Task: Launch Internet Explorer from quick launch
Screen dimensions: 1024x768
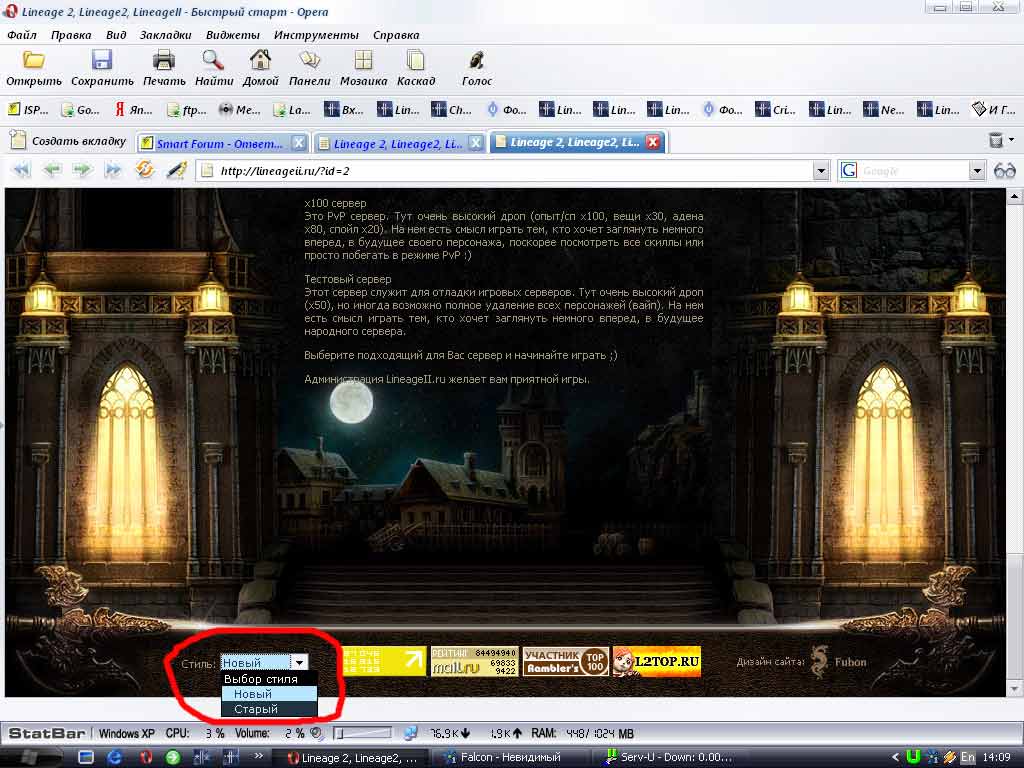Action: pyautogui.click(x=115, y=758)
